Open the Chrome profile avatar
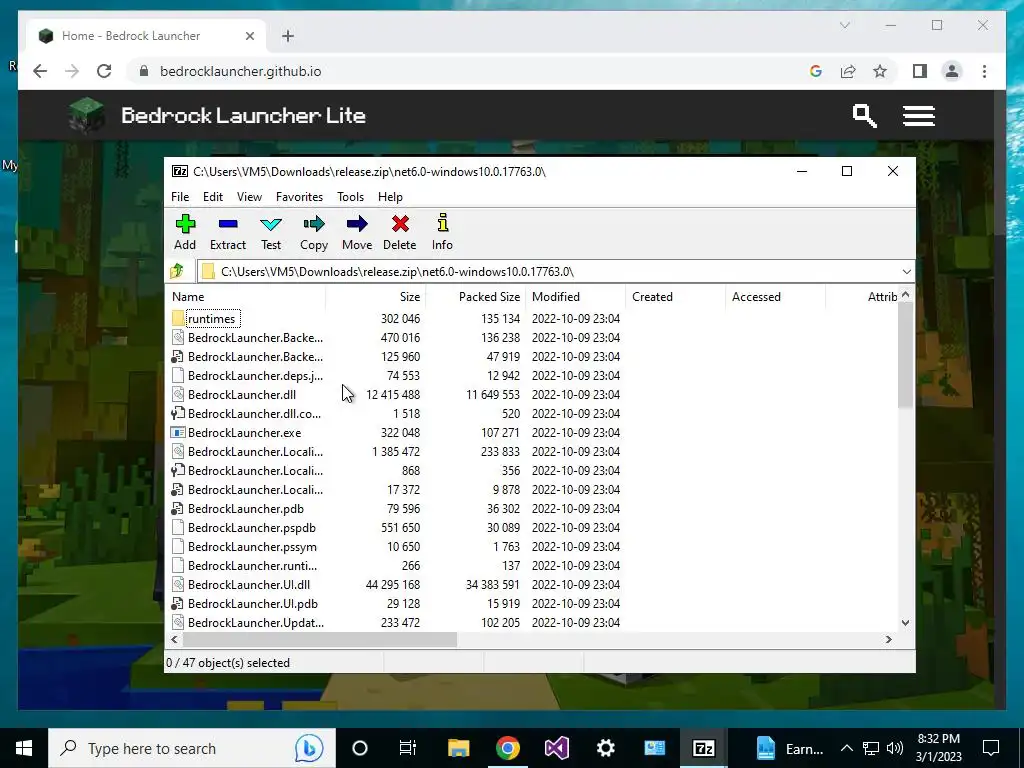The image size is (1024, 768). pos(952,71)
